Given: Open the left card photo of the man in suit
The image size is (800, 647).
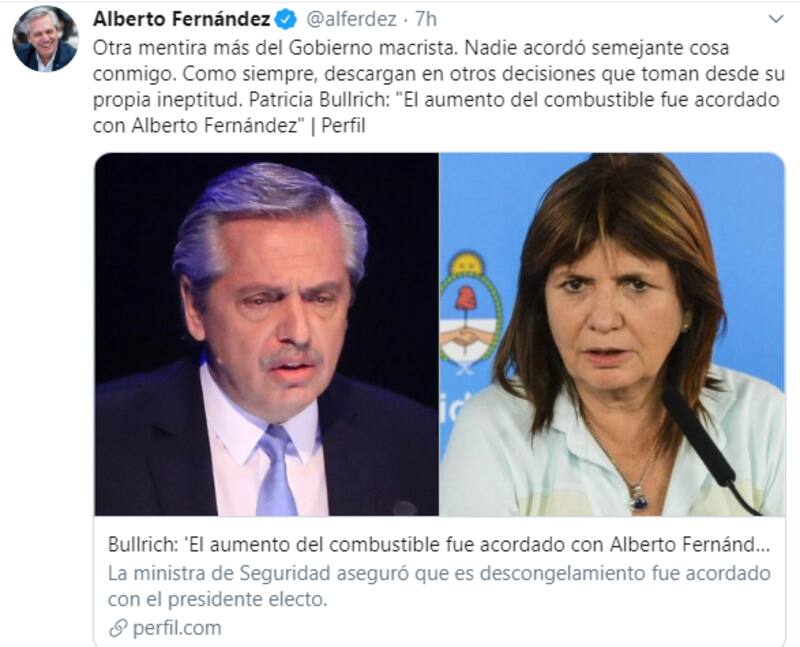Looking at the screenshot, I should (x=267, y=334).
